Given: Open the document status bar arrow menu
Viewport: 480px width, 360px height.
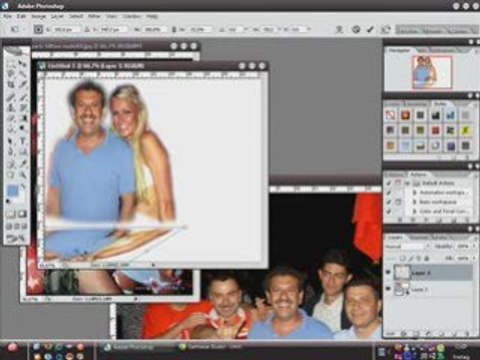Looking at the screenshot, I should coord(153,265).
